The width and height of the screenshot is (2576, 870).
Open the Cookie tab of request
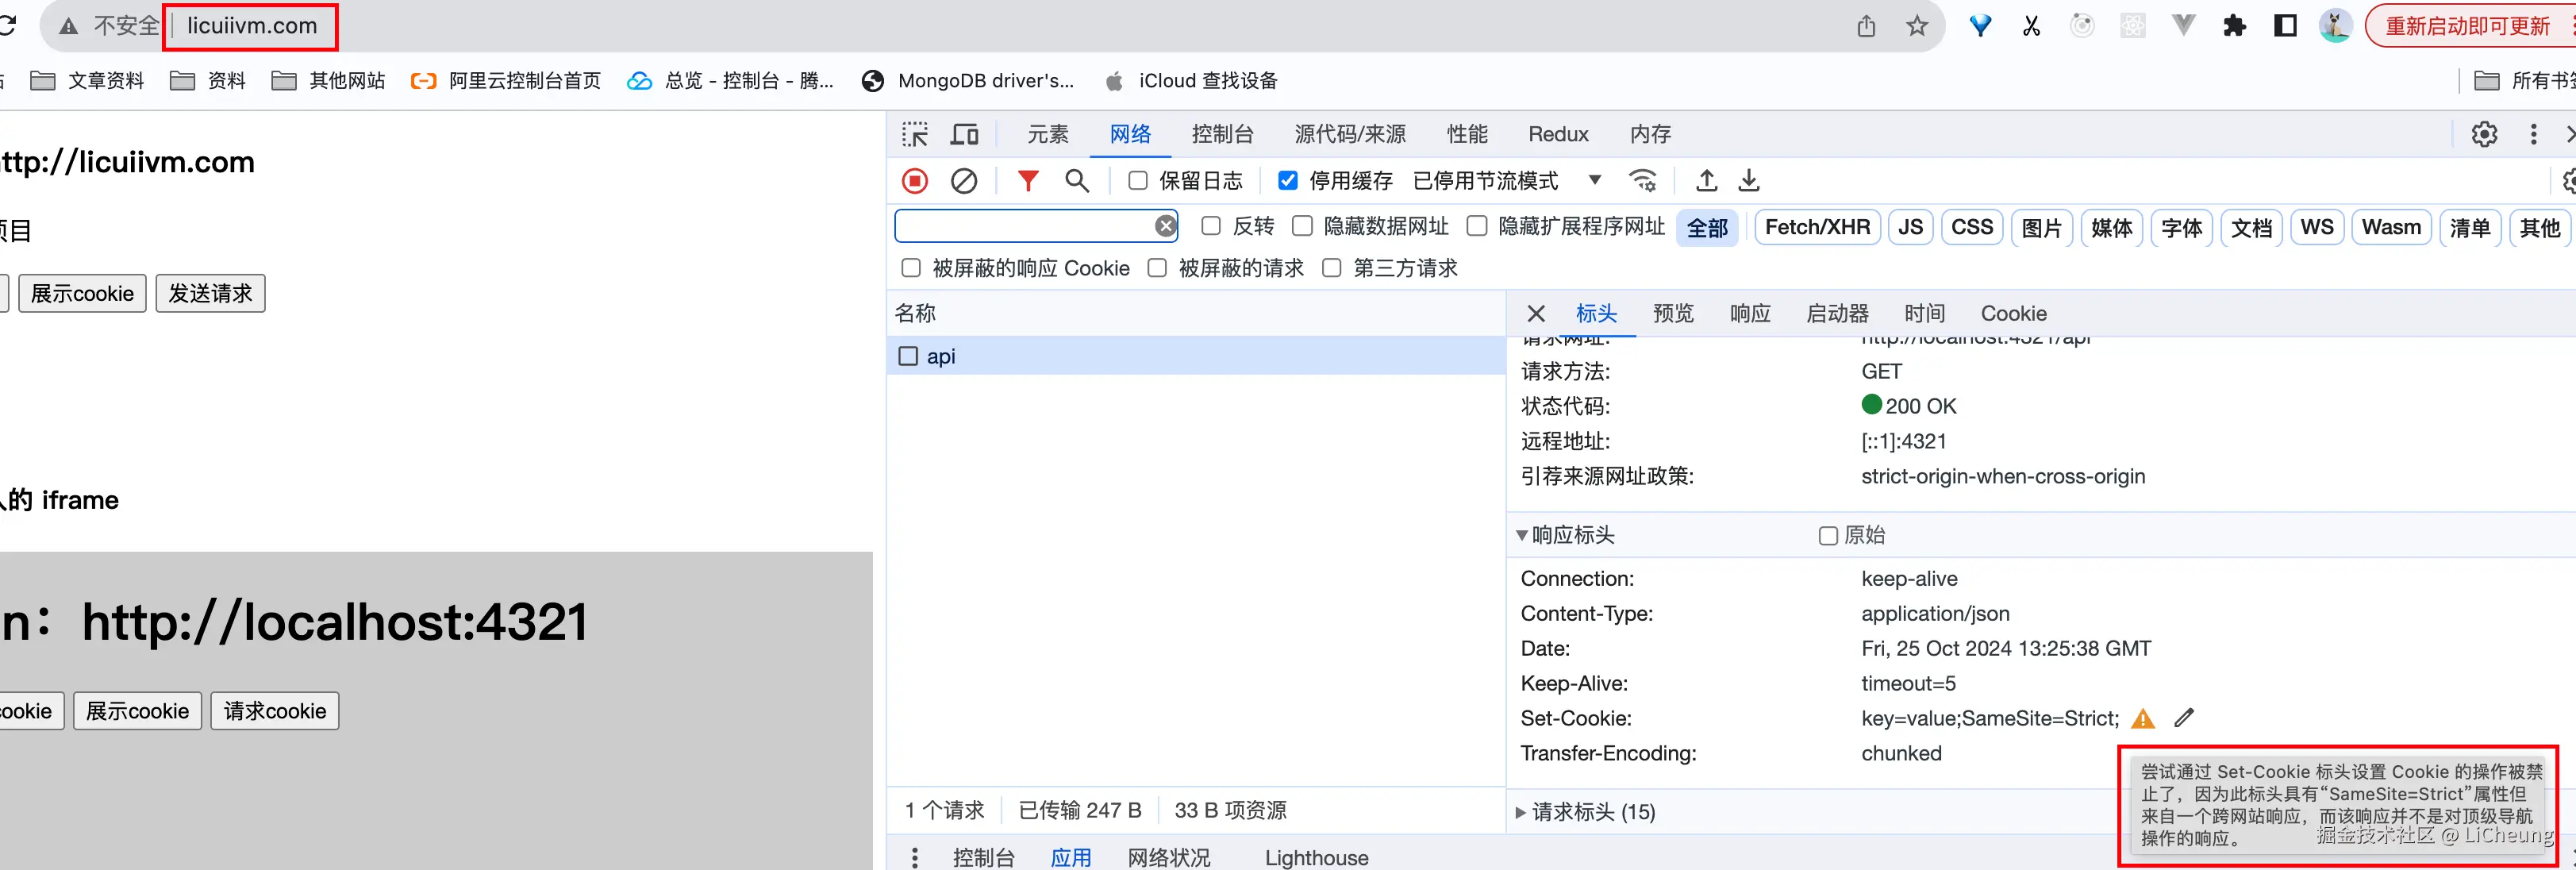[2013, 314]
